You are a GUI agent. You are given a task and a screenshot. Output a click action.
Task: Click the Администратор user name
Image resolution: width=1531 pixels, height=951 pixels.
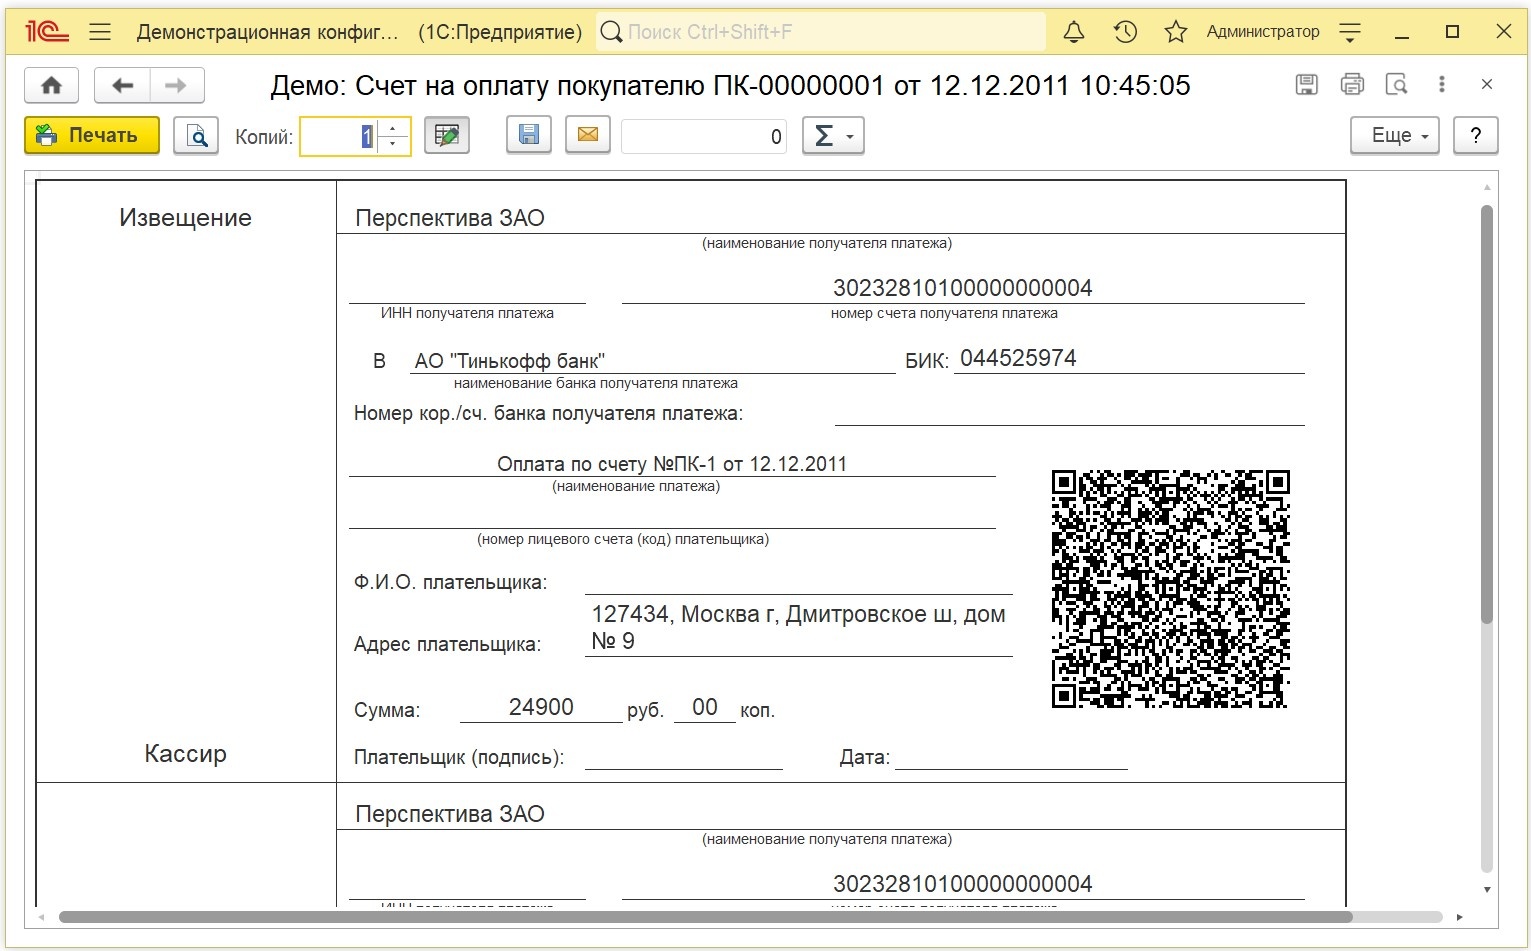click(1263, 32)
